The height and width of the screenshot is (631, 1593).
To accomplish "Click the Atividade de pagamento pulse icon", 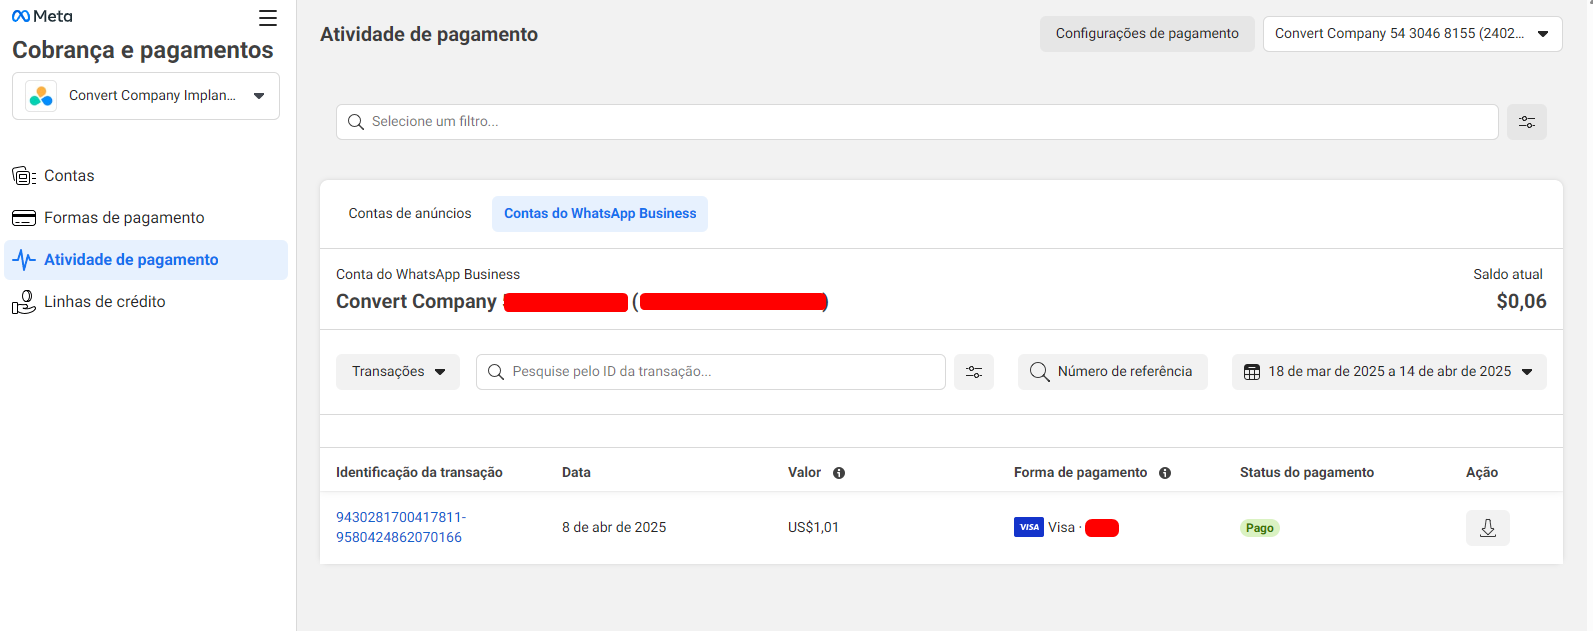I will [x=24, y=260].
